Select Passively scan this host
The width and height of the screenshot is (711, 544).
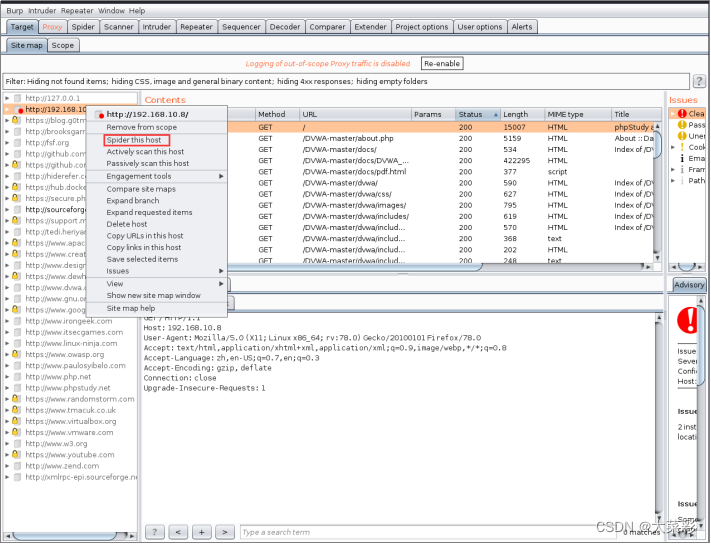pos(156,163)
